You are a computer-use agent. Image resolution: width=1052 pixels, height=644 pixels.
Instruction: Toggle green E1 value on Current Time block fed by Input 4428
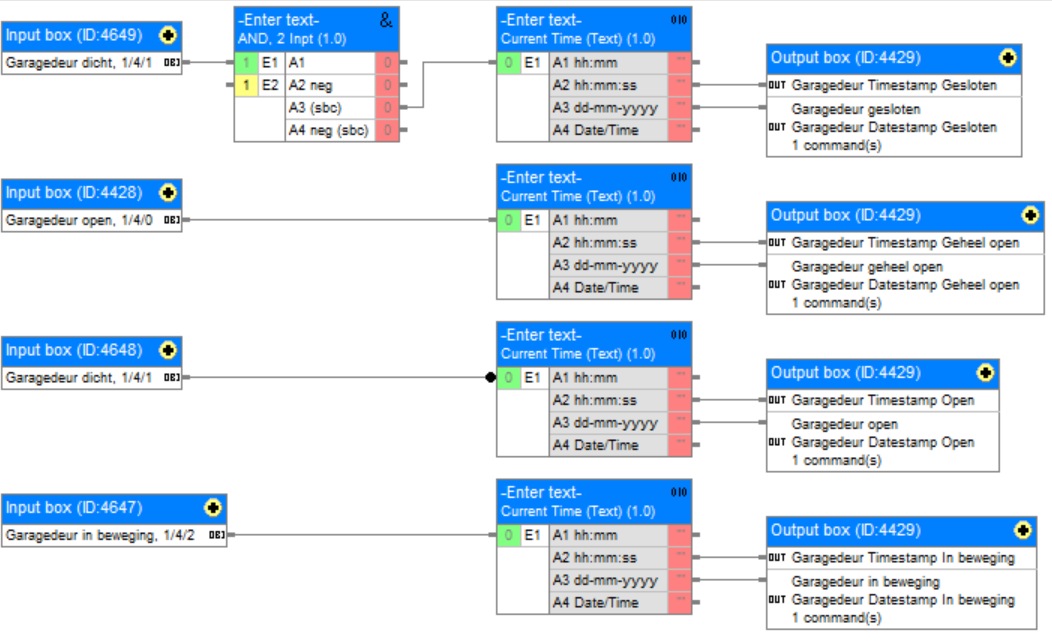point(509,220)
